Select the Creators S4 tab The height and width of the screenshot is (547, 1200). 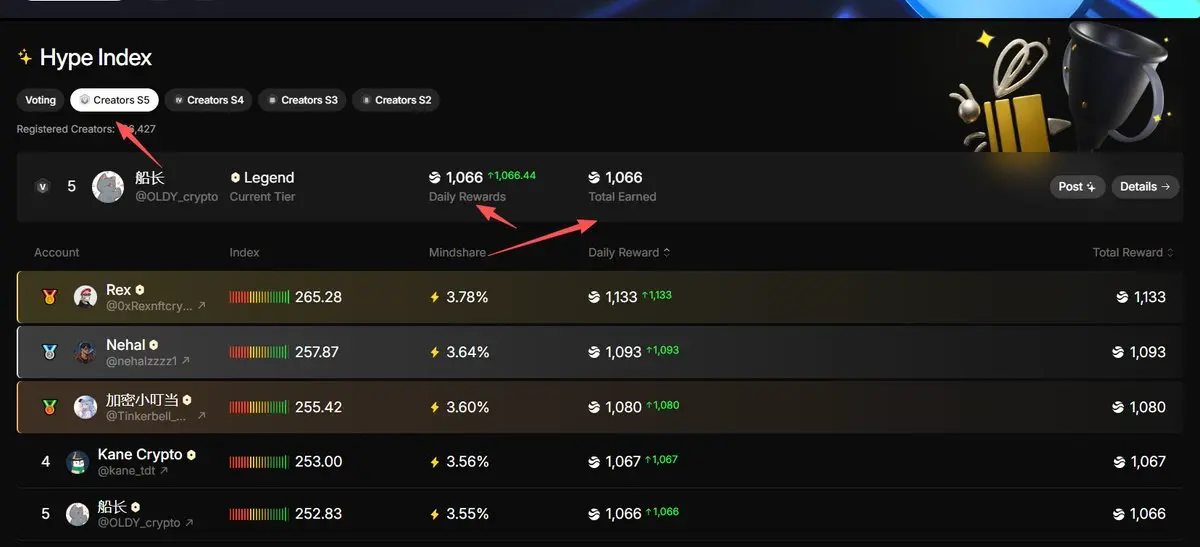tap(208, 100)
